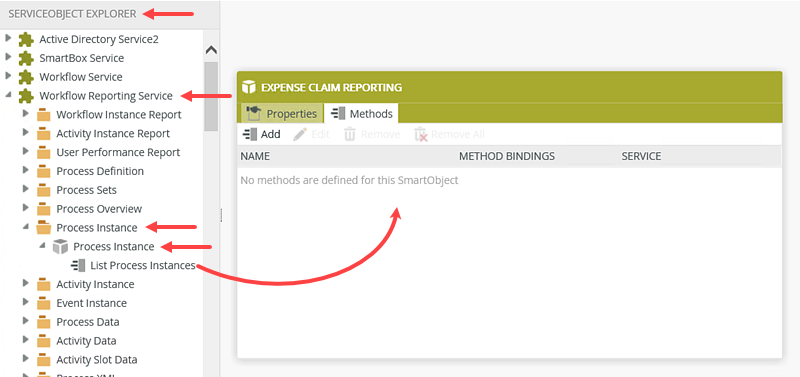Viewport: 800px width, 377px height.
Task: Expand the Workflow Instance Report folder
Action: (26, 114)
